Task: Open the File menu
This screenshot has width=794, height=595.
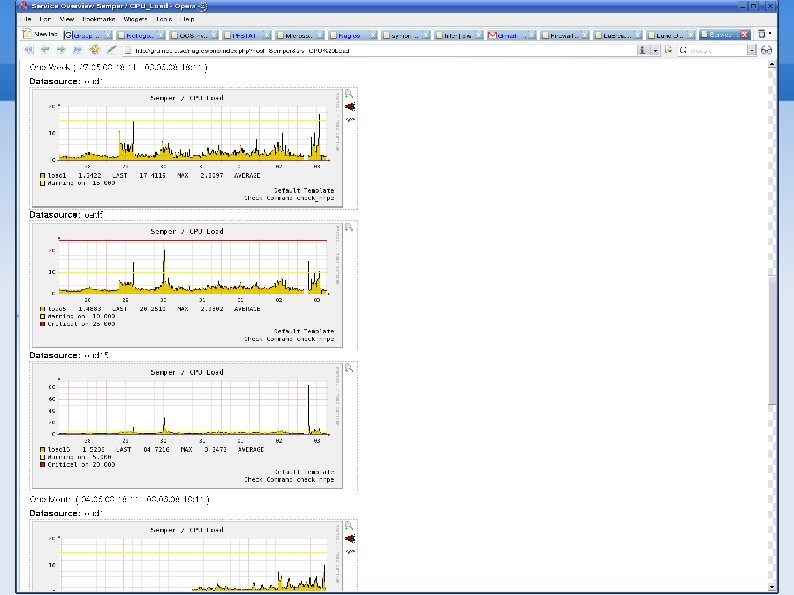Action: (28, 19)
